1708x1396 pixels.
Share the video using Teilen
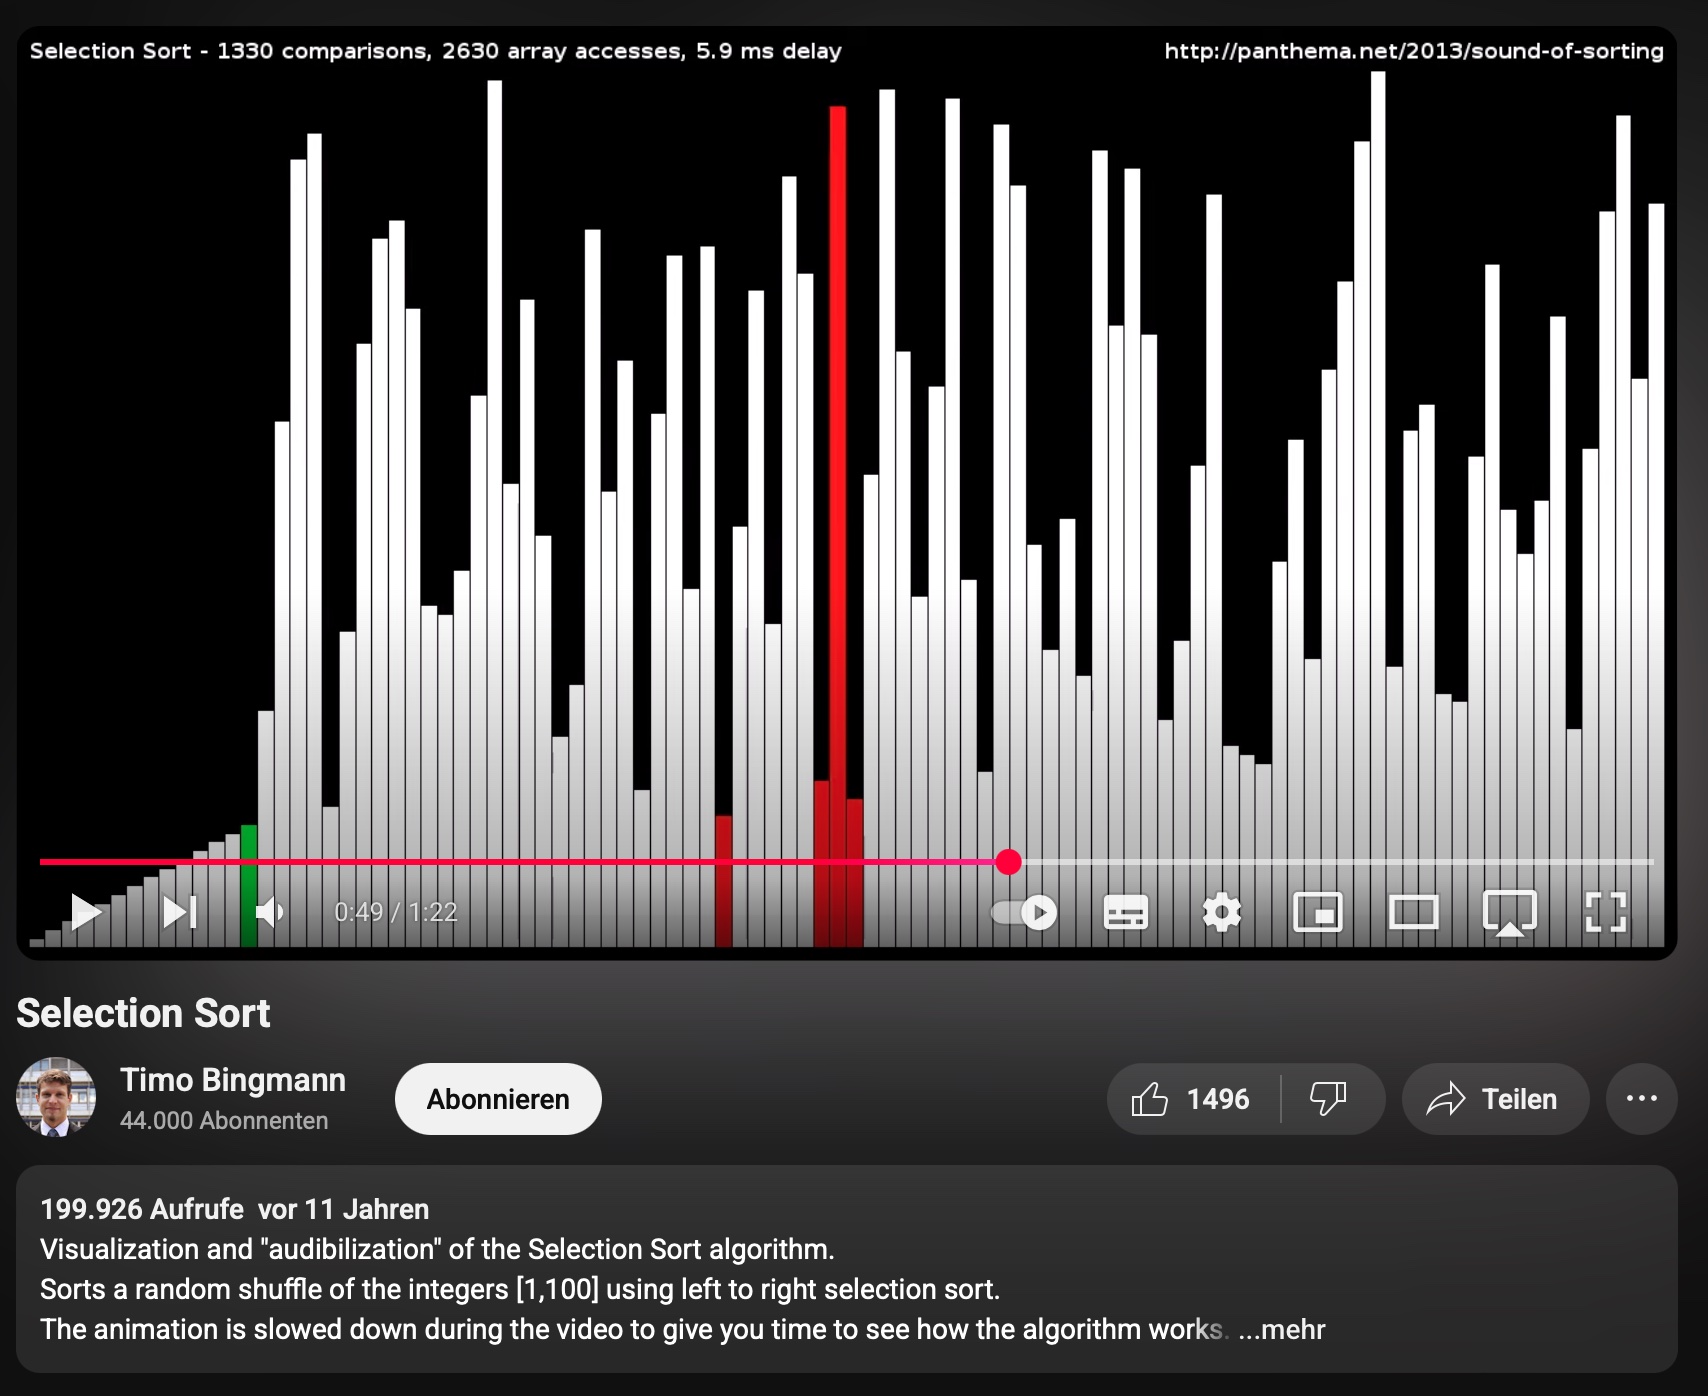(1495, 1099)
